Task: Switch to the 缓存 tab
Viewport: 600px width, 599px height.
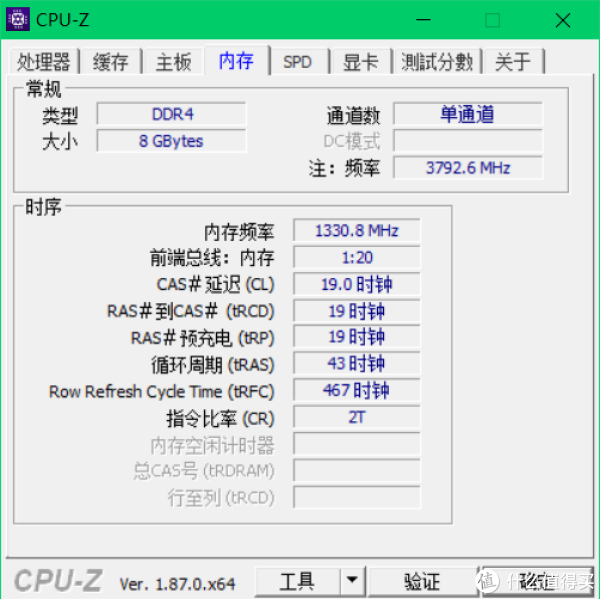Action: (111, 62)
